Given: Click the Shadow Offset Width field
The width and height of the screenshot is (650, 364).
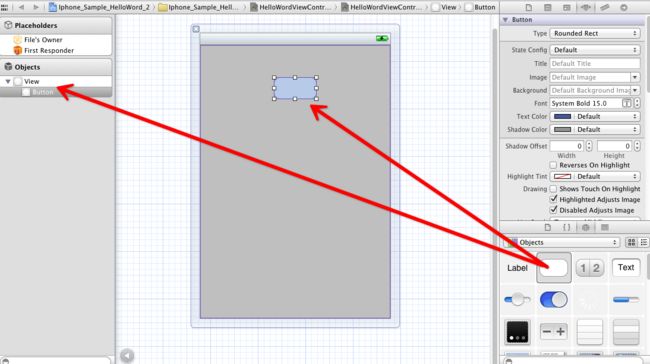Looking at the screenshot, I should pyautogui.click(x=567, y=146).
